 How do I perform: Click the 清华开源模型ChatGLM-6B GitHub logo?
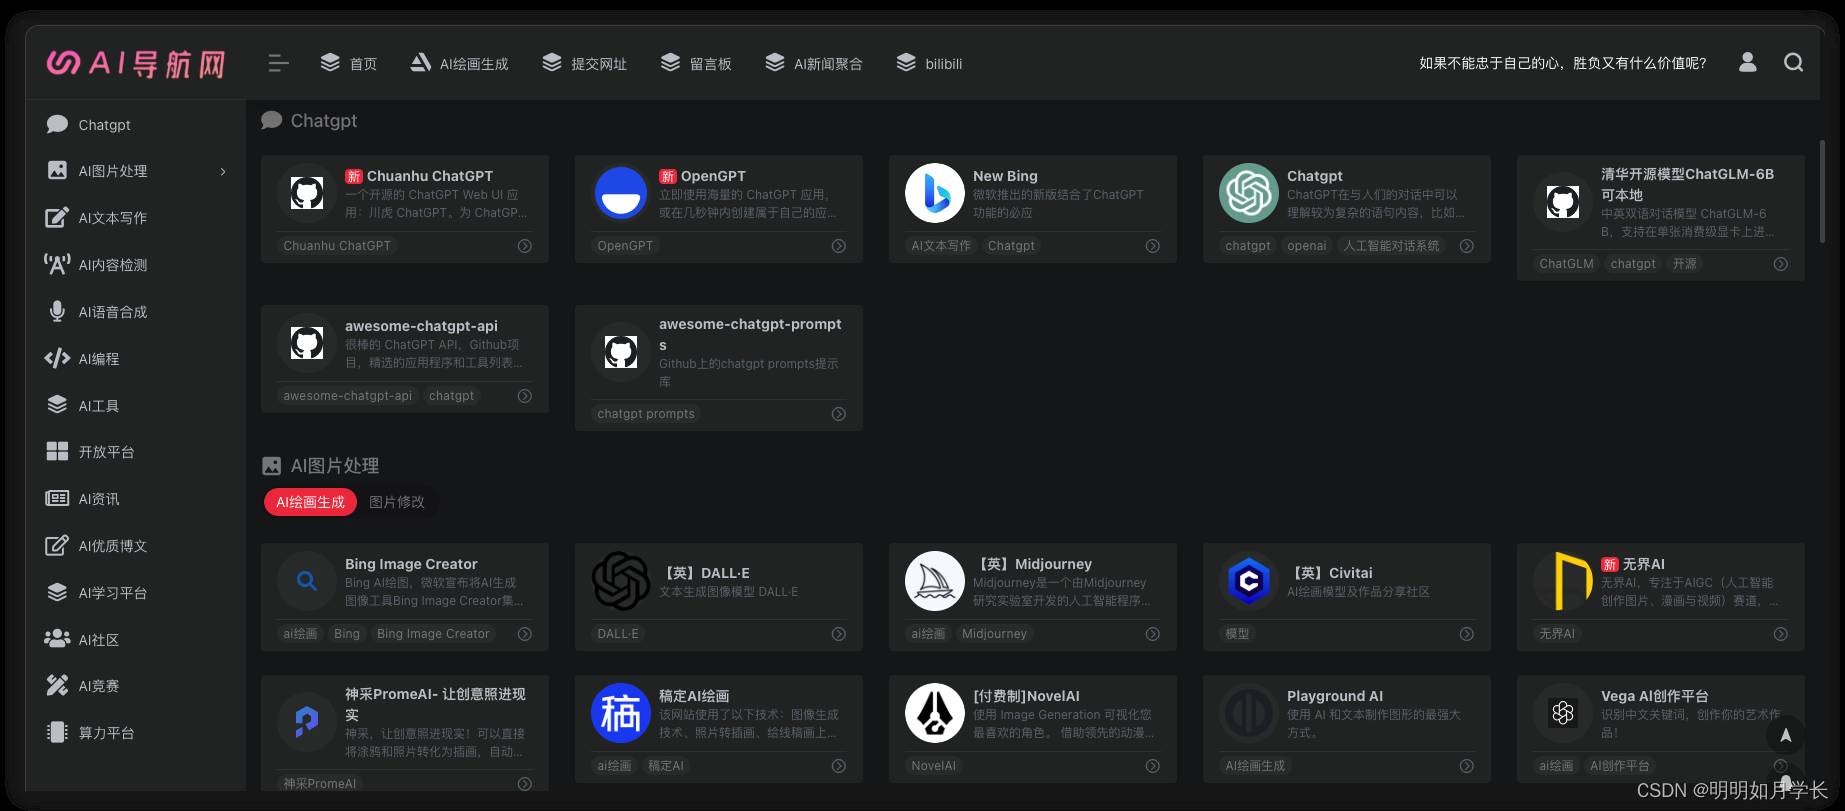pyautogui.click(x=1563, y=202)
